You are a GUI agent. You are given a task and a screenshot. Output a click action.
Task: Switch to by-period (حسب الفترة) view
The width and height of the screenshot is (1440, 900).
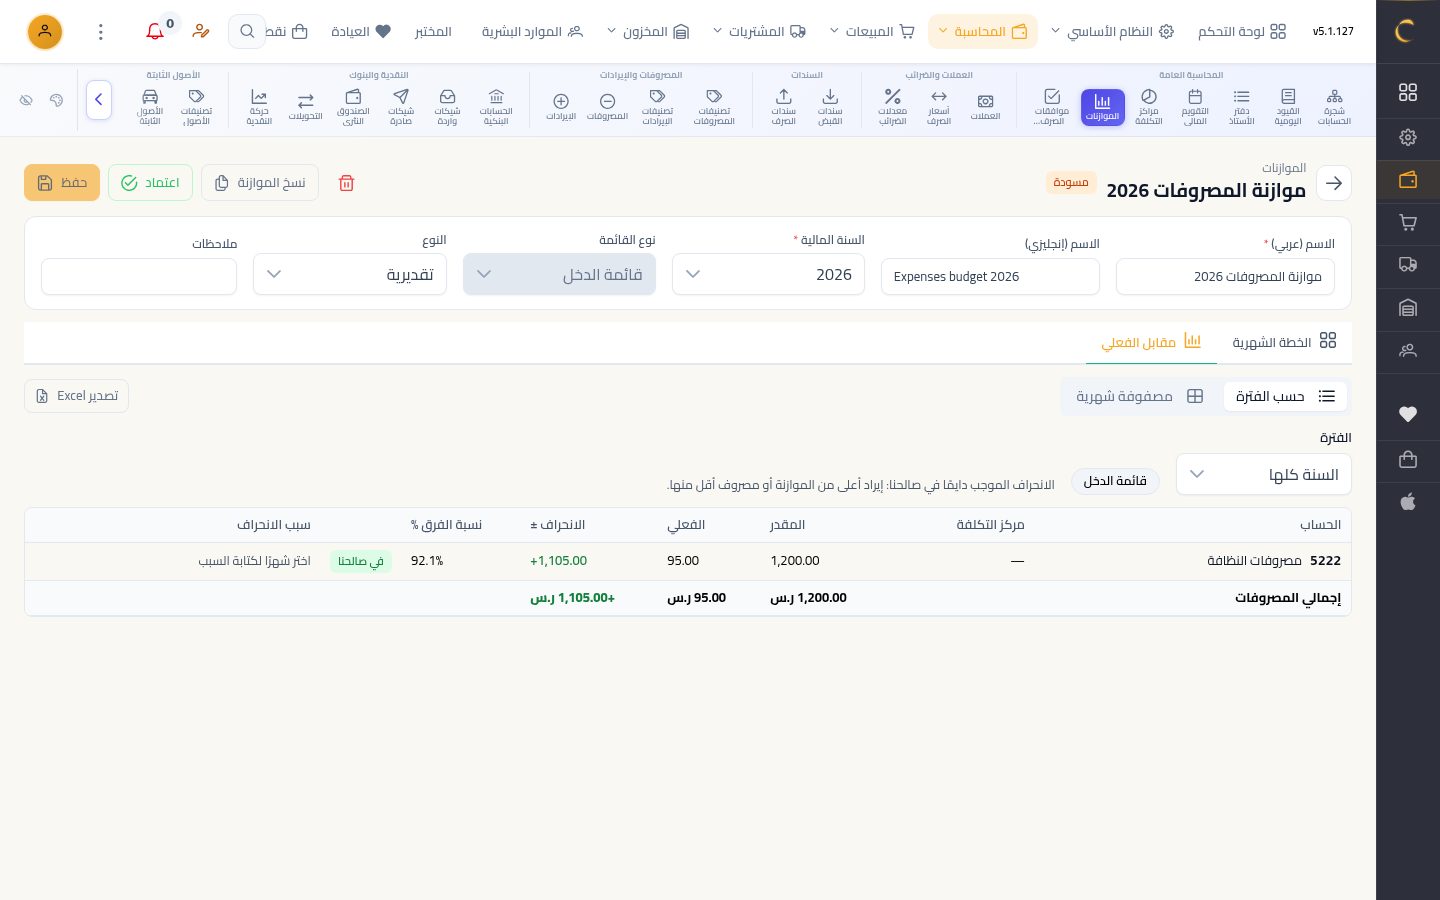tap(1285, 397)
